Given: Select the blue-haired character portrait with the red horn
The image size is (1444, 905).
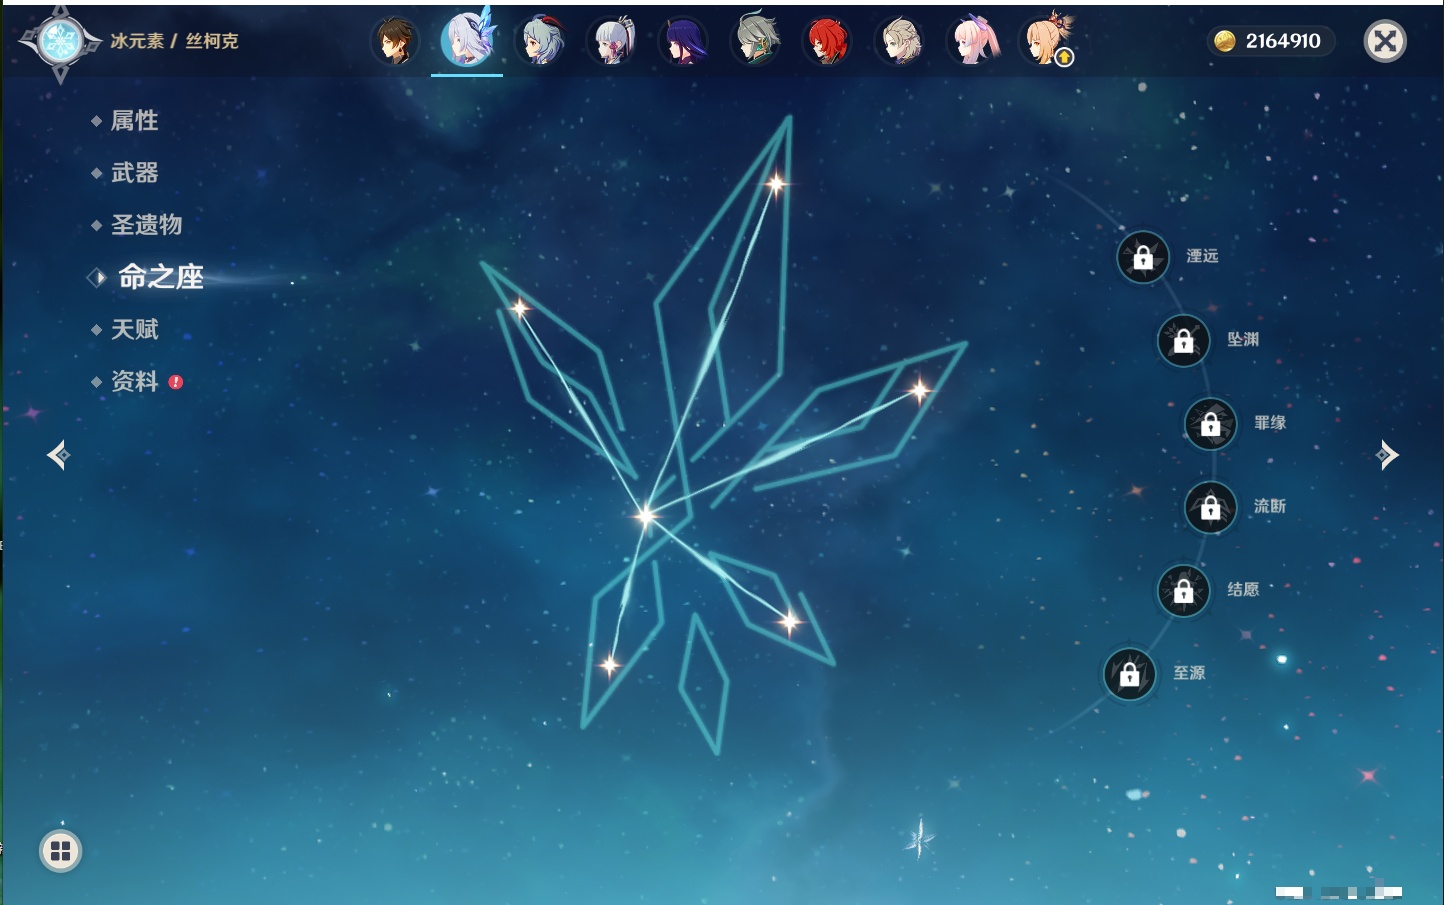Looking at the screenshot, I should (540, 41).
